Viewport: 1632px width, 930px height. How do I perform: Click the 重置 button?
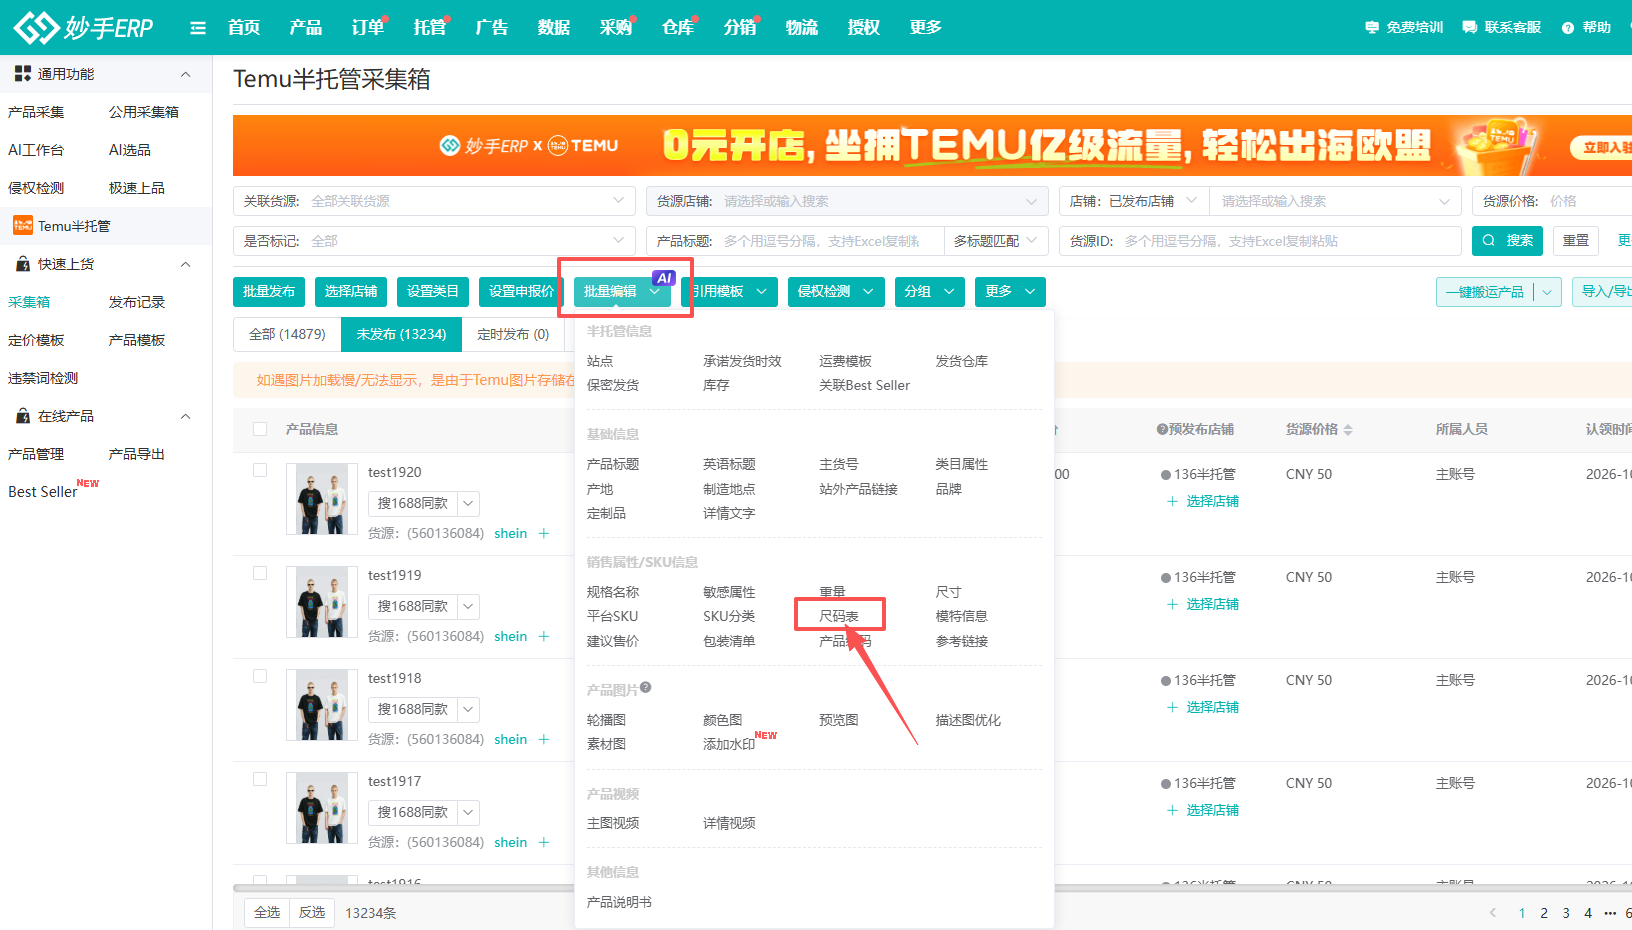[x=1576, y=241]
